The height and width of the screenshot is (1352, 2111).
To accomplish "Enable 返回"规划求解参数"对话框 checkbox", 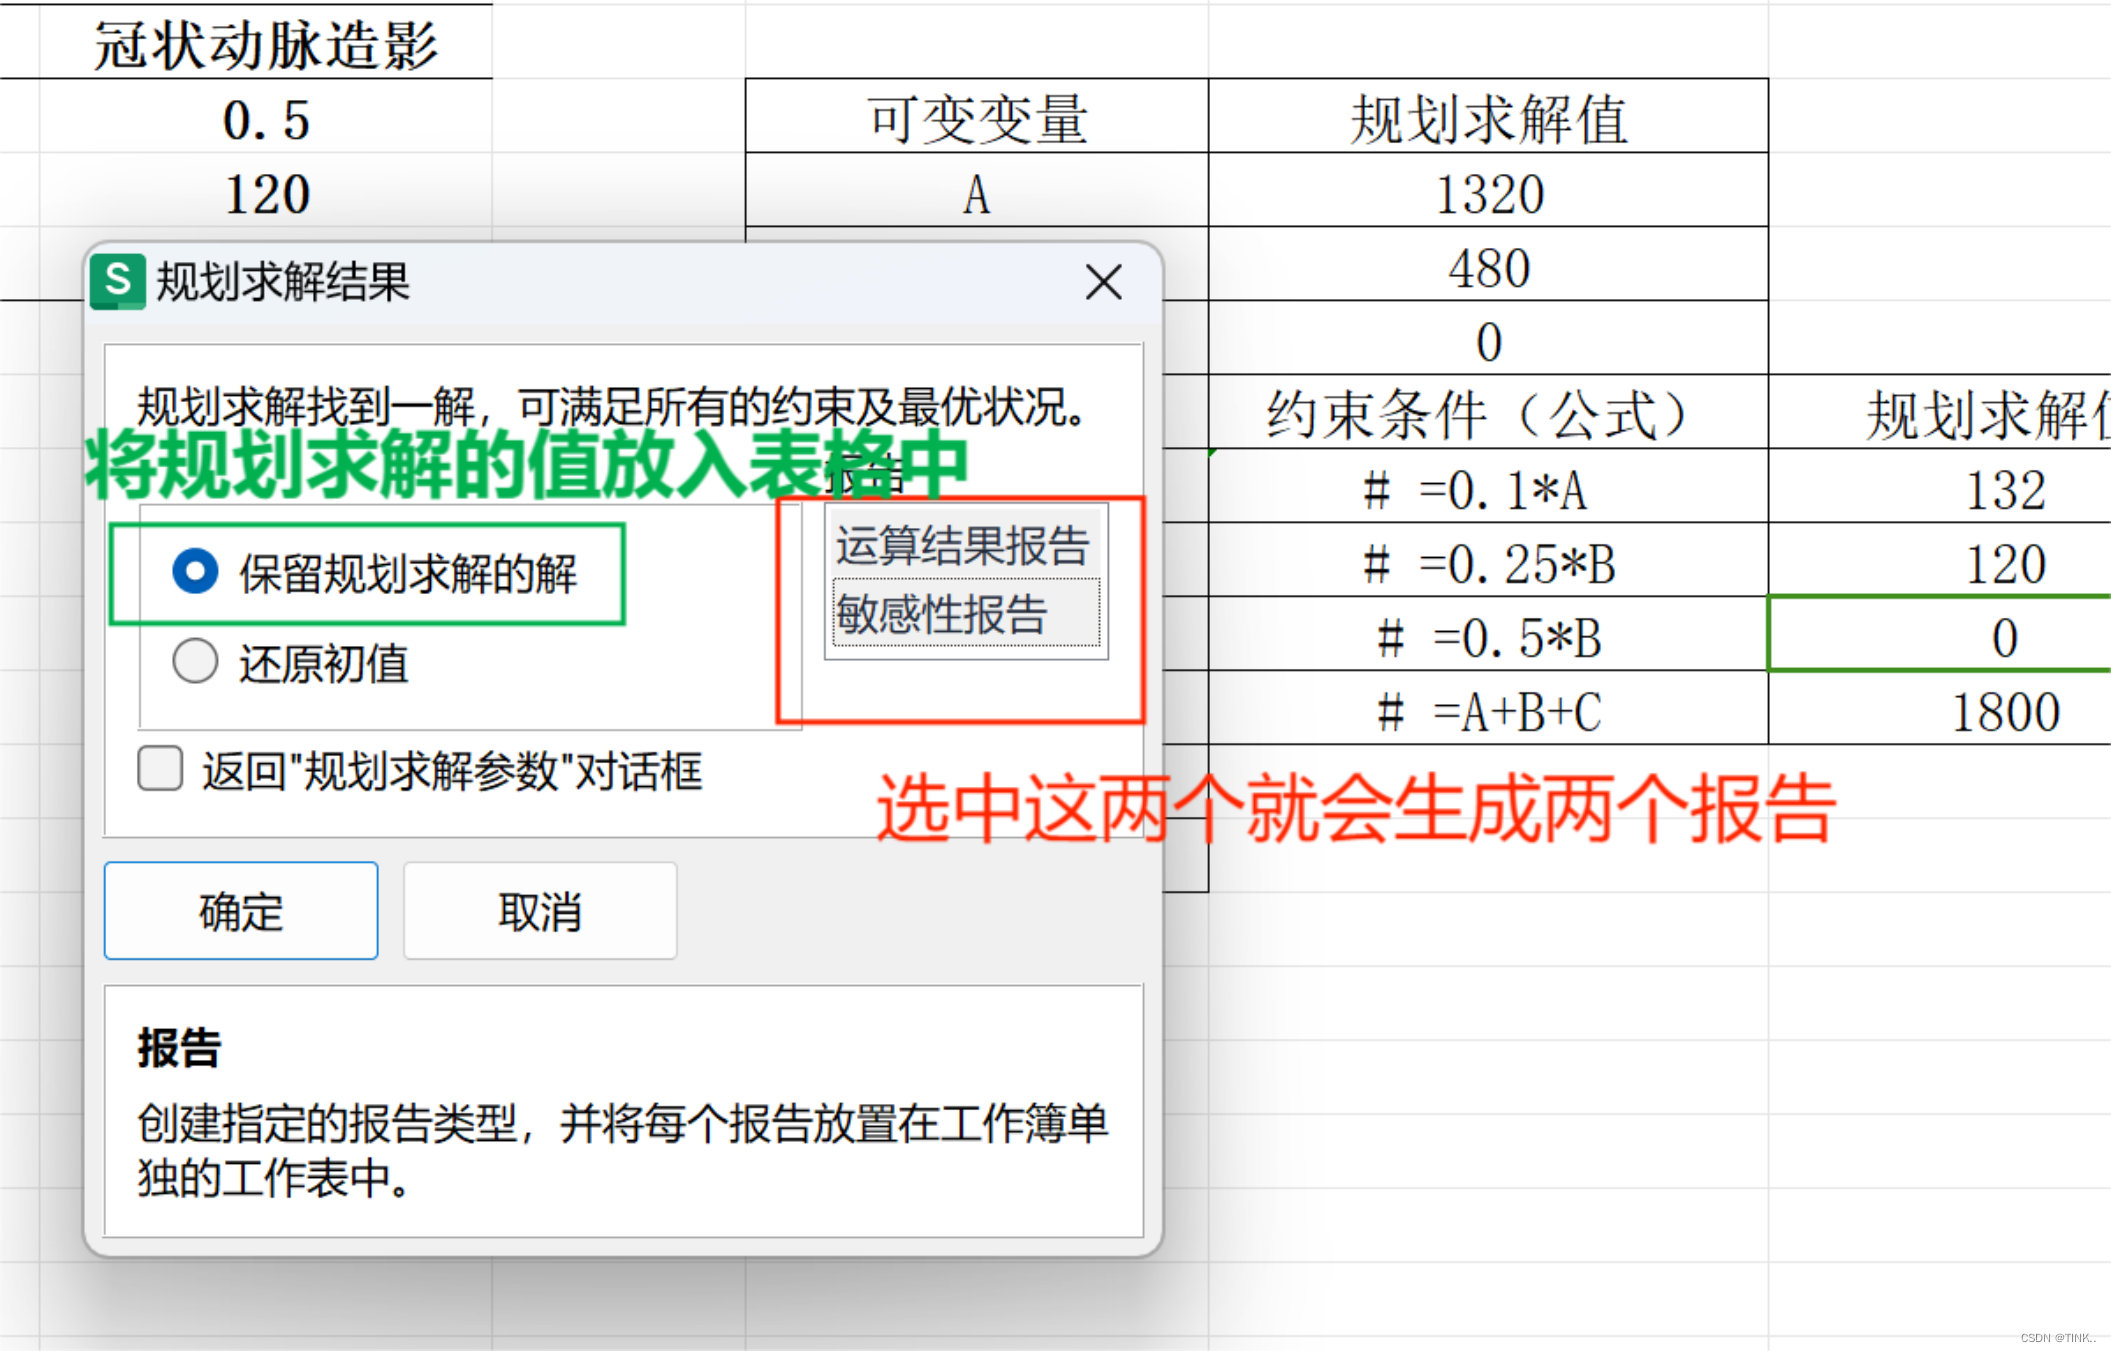I will tap(161, 769).
